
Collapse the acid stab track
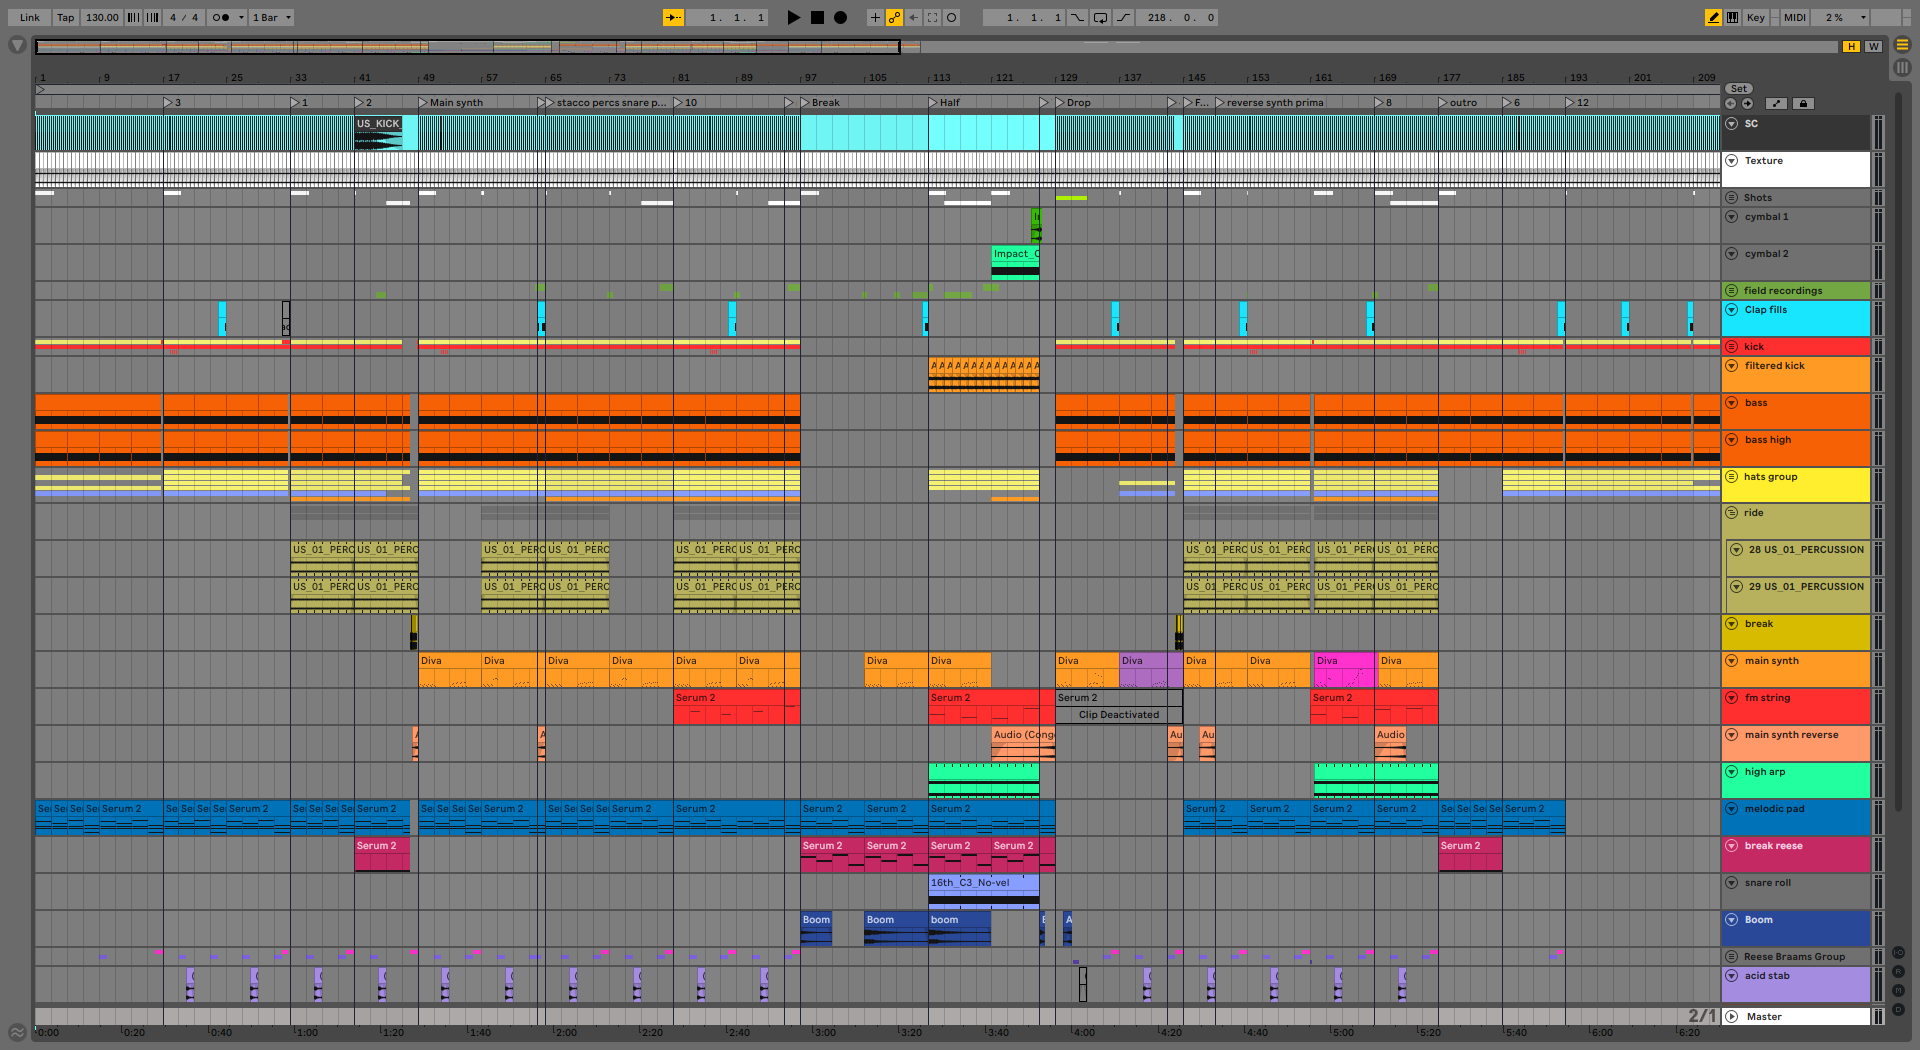[1731, 976]
